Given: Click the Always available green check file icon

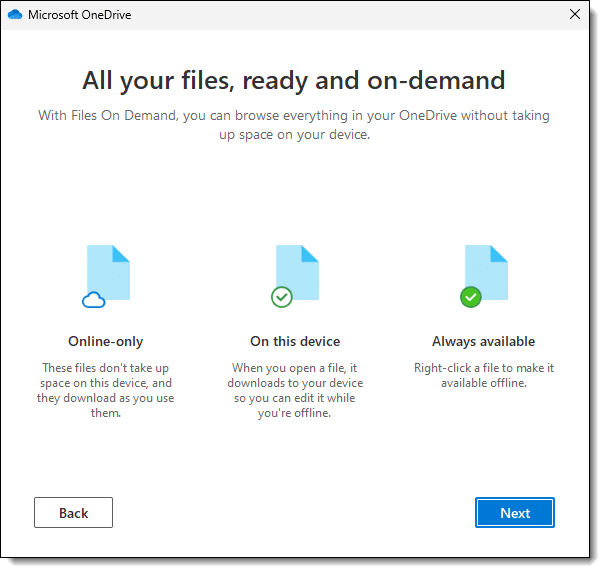Looking at the screenshot, I should click(484, 276).
